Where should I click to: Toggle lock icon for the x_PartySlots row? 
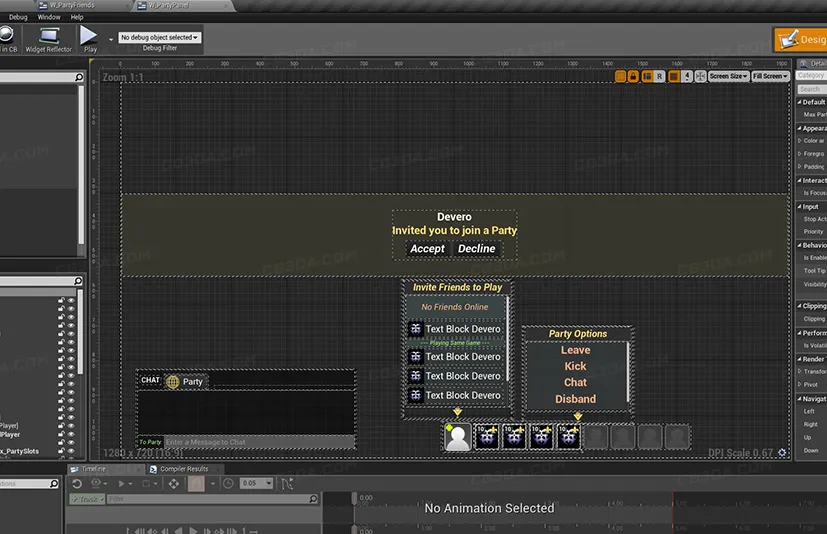(x=61, y=451)
